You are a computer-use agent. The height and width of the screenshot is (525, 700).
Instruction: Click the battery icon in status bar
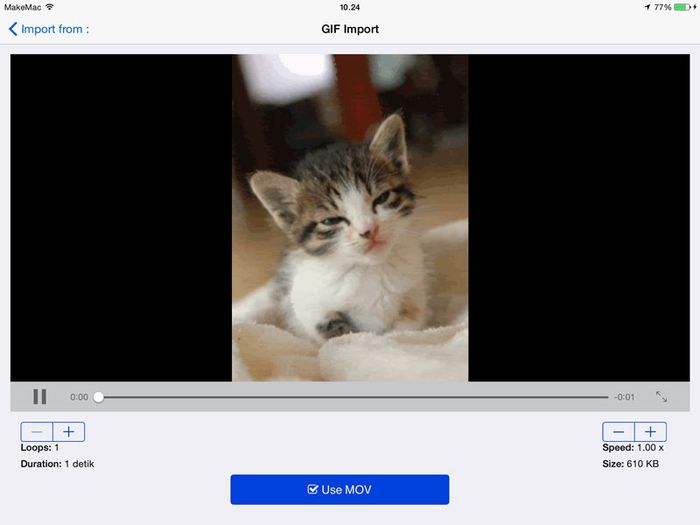683,7
